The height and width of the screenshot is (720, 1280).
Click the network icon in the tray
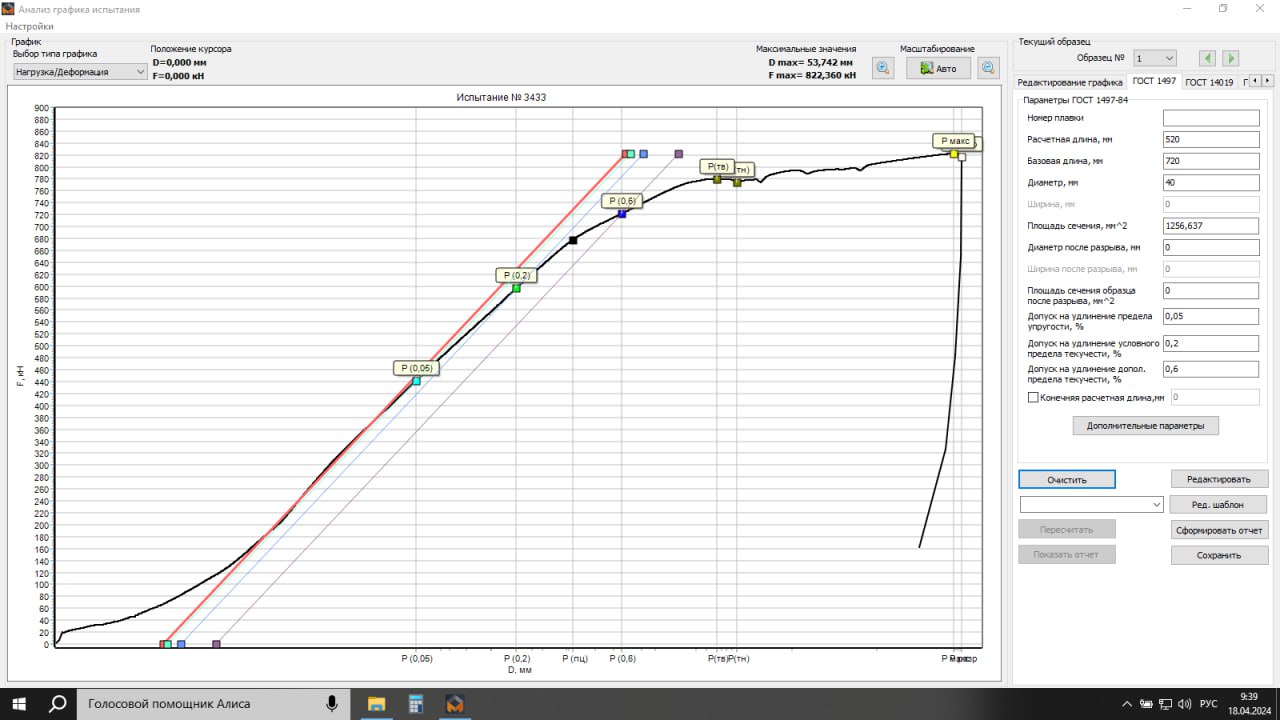pyautogui.click(x=1166, y=704)
